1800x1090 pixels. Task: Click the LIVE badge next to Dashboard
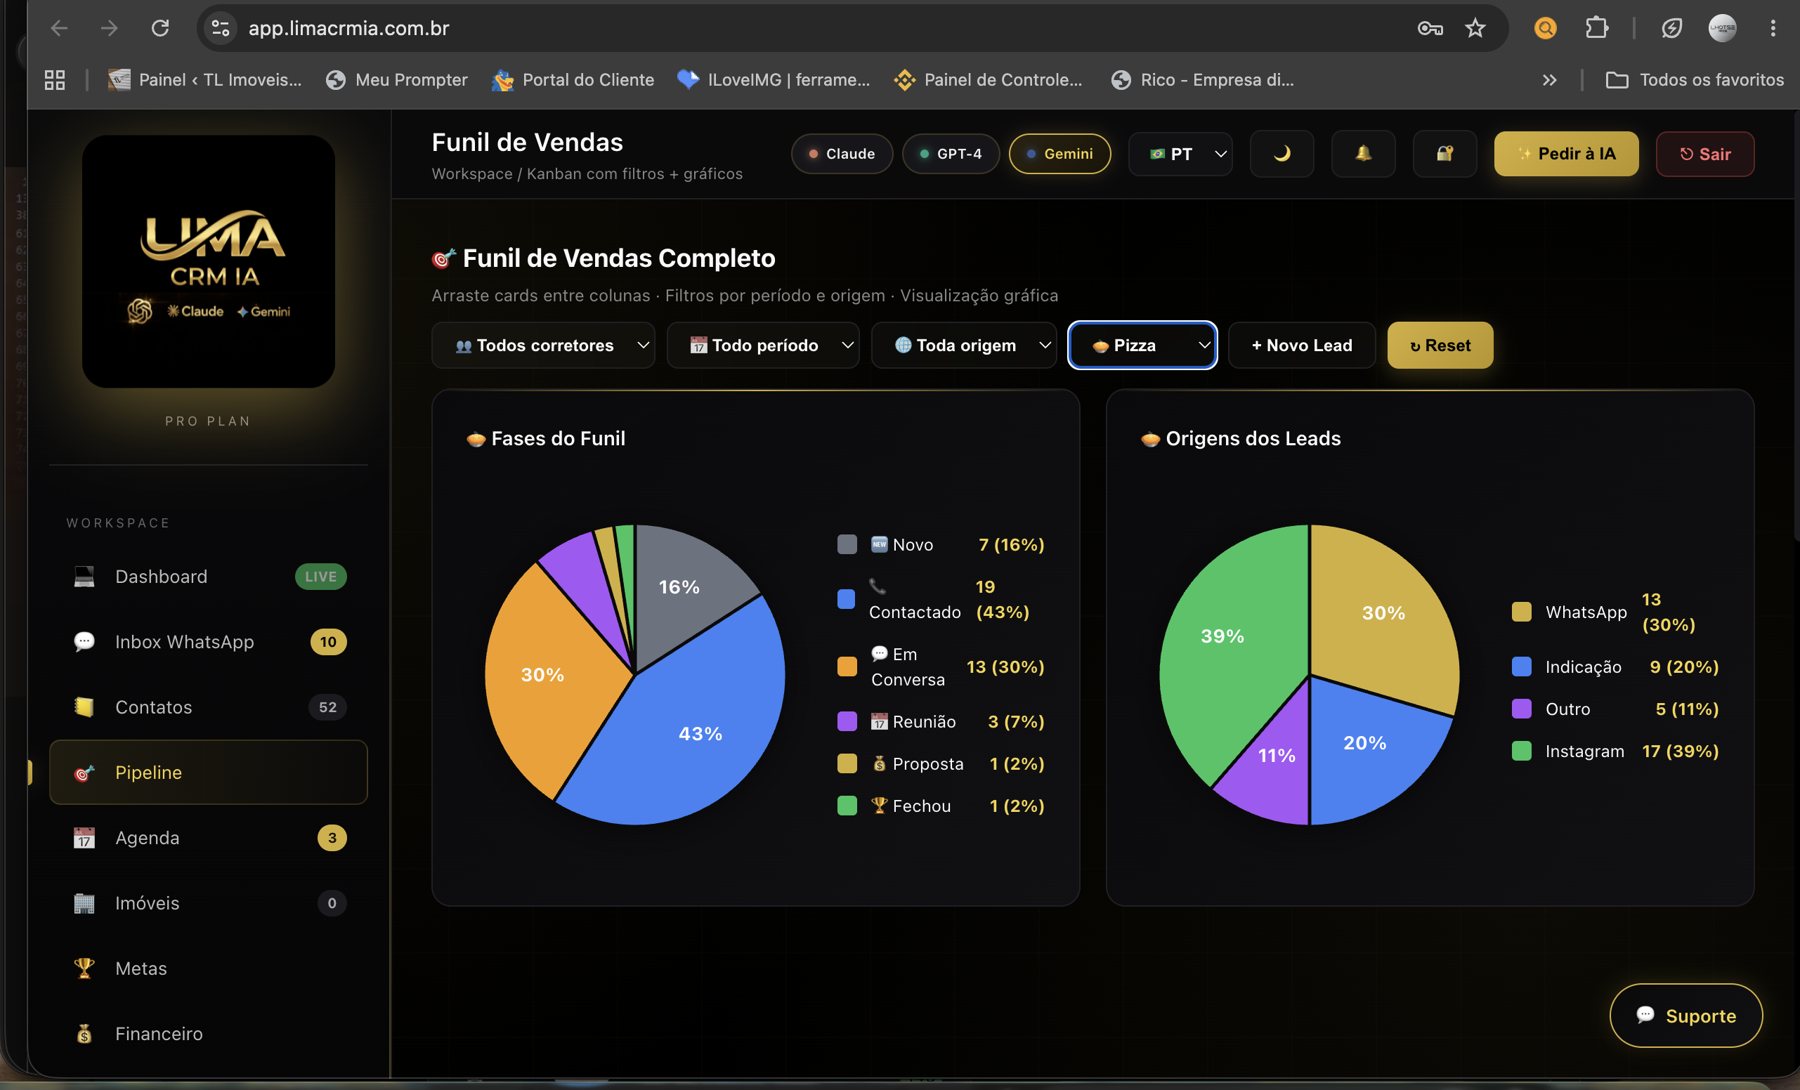pyautogui.click(x=321, y=577)
